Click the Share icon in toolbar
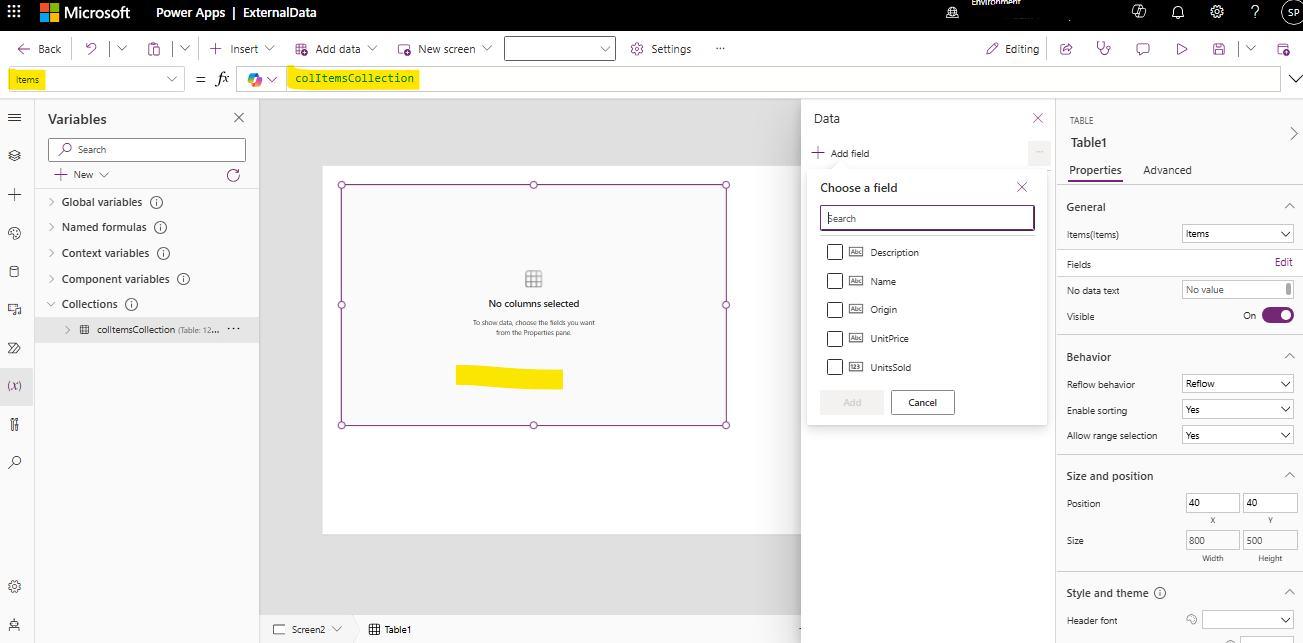Viewport: 1303px width, 643px height. point(1066,49)
